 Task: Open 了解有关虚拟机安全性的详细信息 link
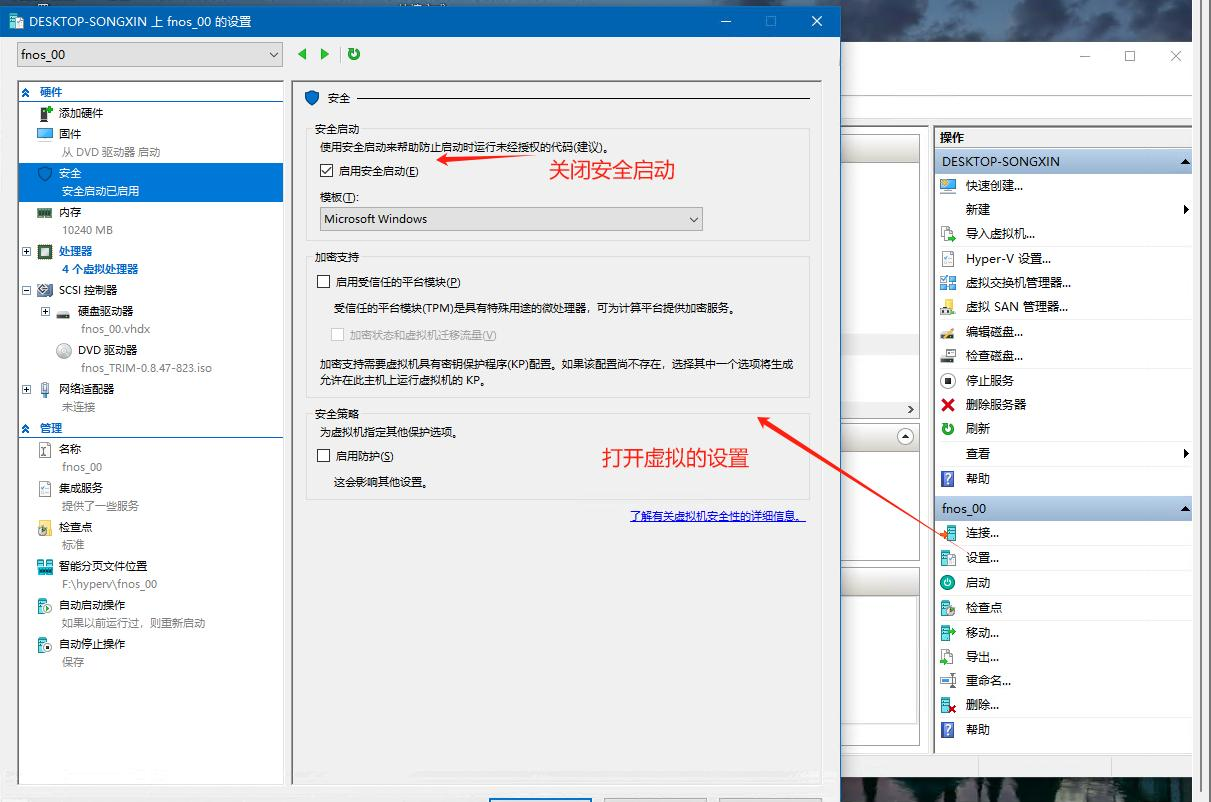coord(717,517)
